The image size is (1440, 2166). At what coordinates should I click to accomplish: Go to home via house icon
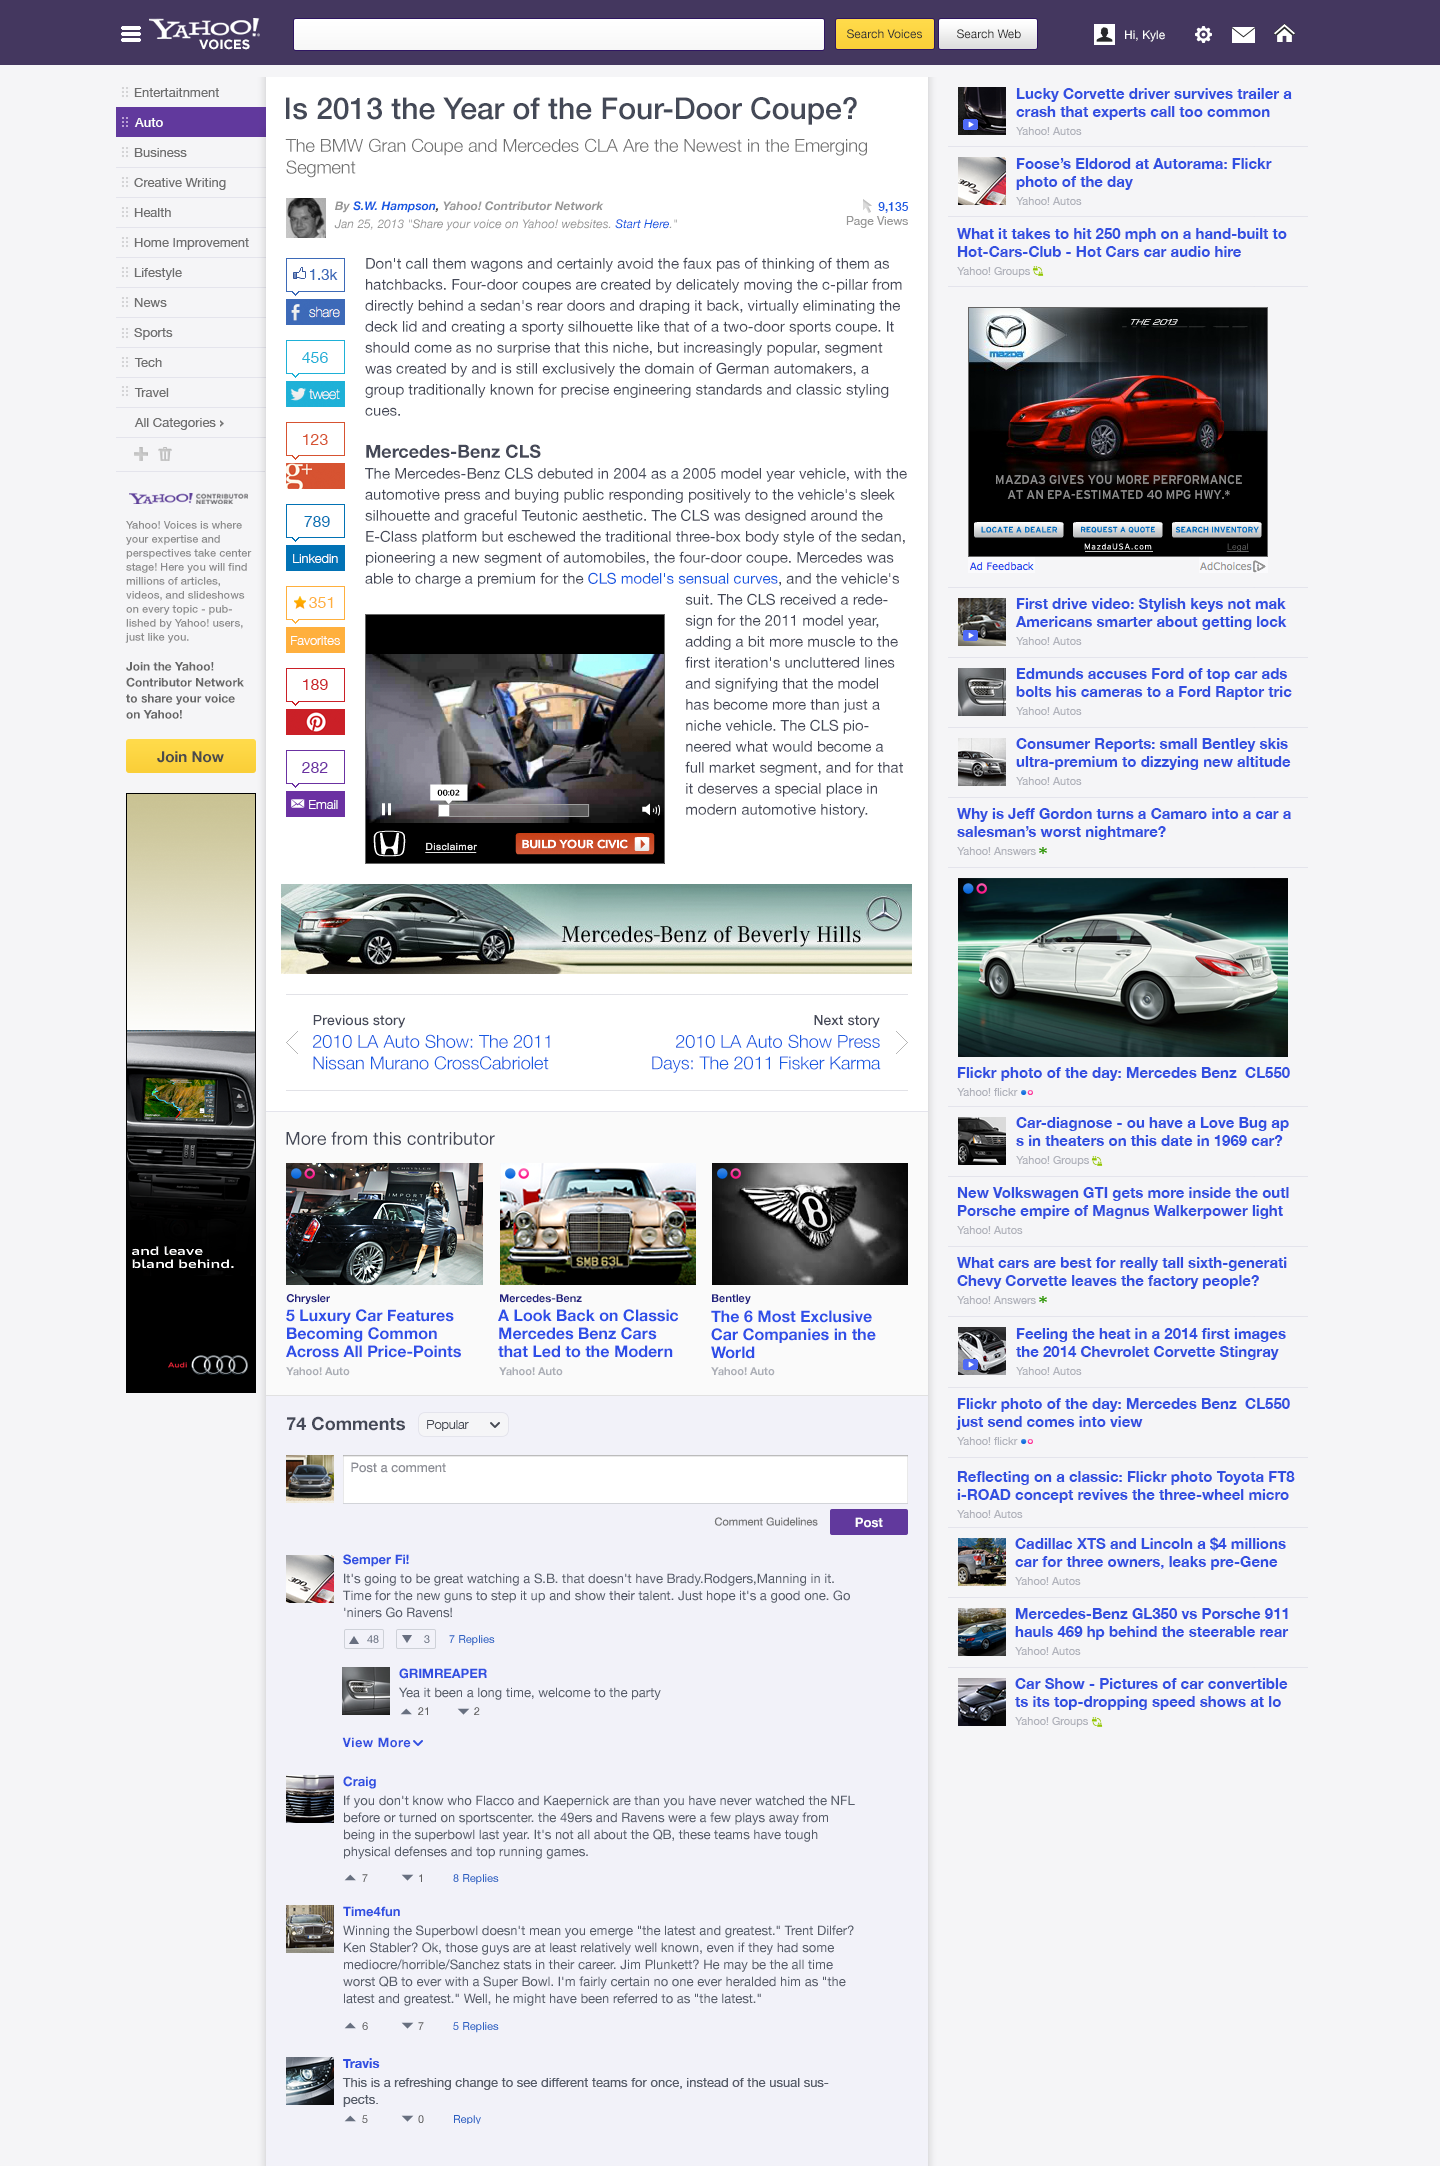coord(1284,34)
